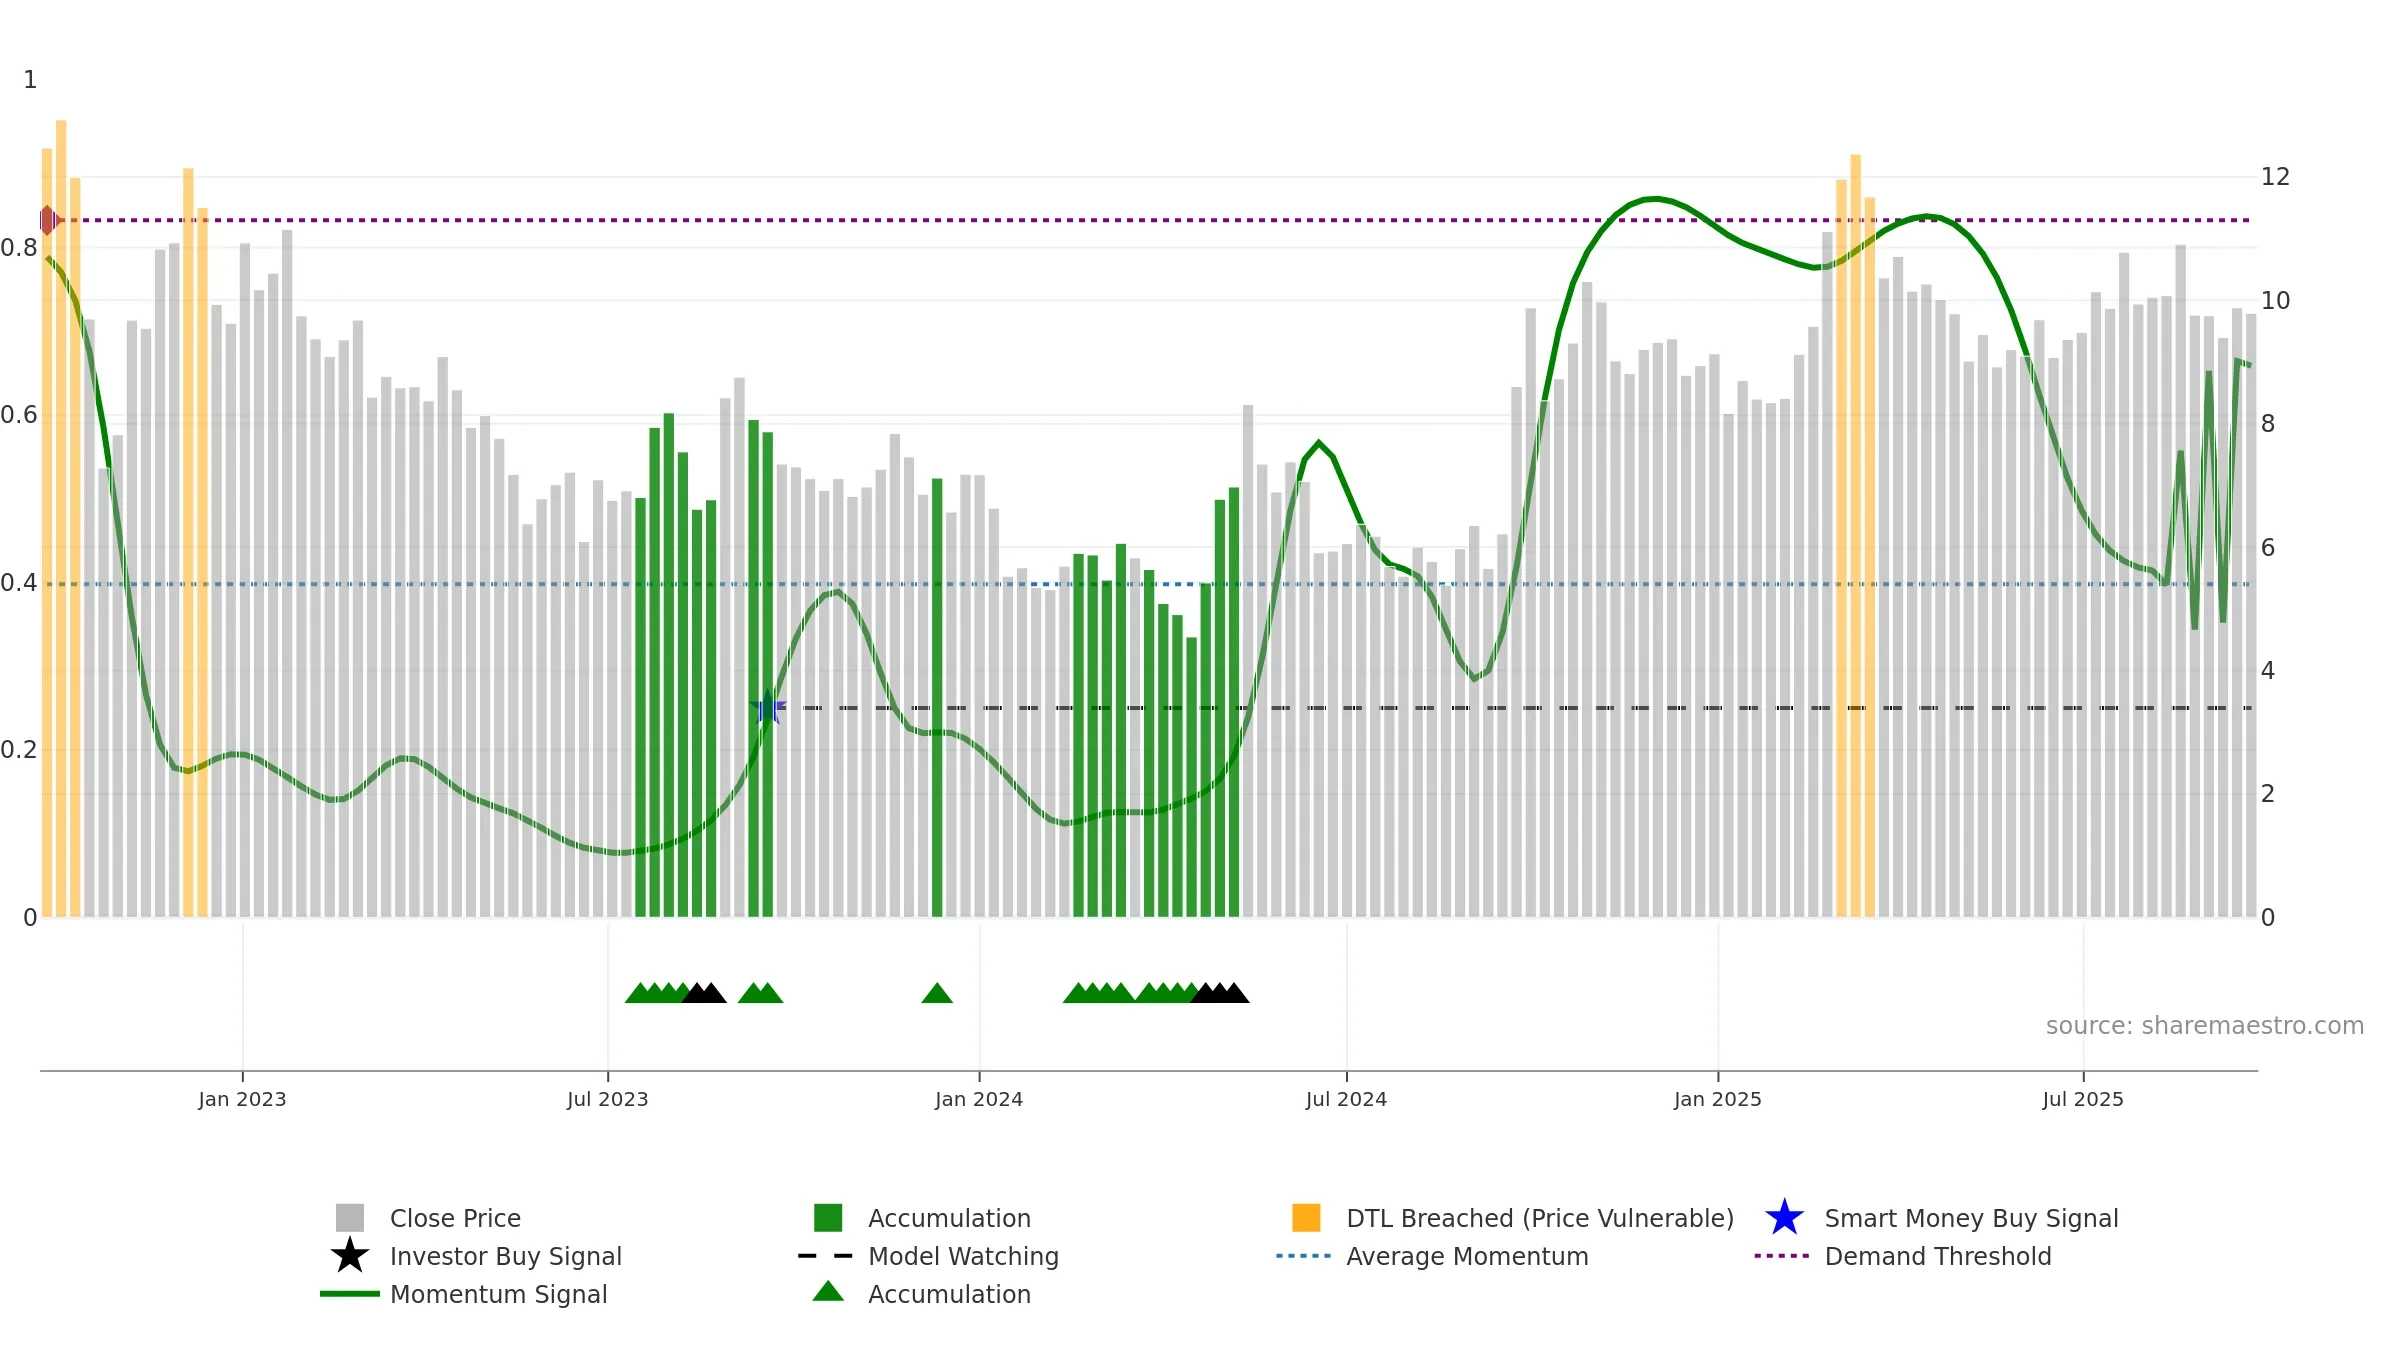Click the red diamond marker on Demand Threshold line
Screen dimensions: 2400x1350
(48, 220)
